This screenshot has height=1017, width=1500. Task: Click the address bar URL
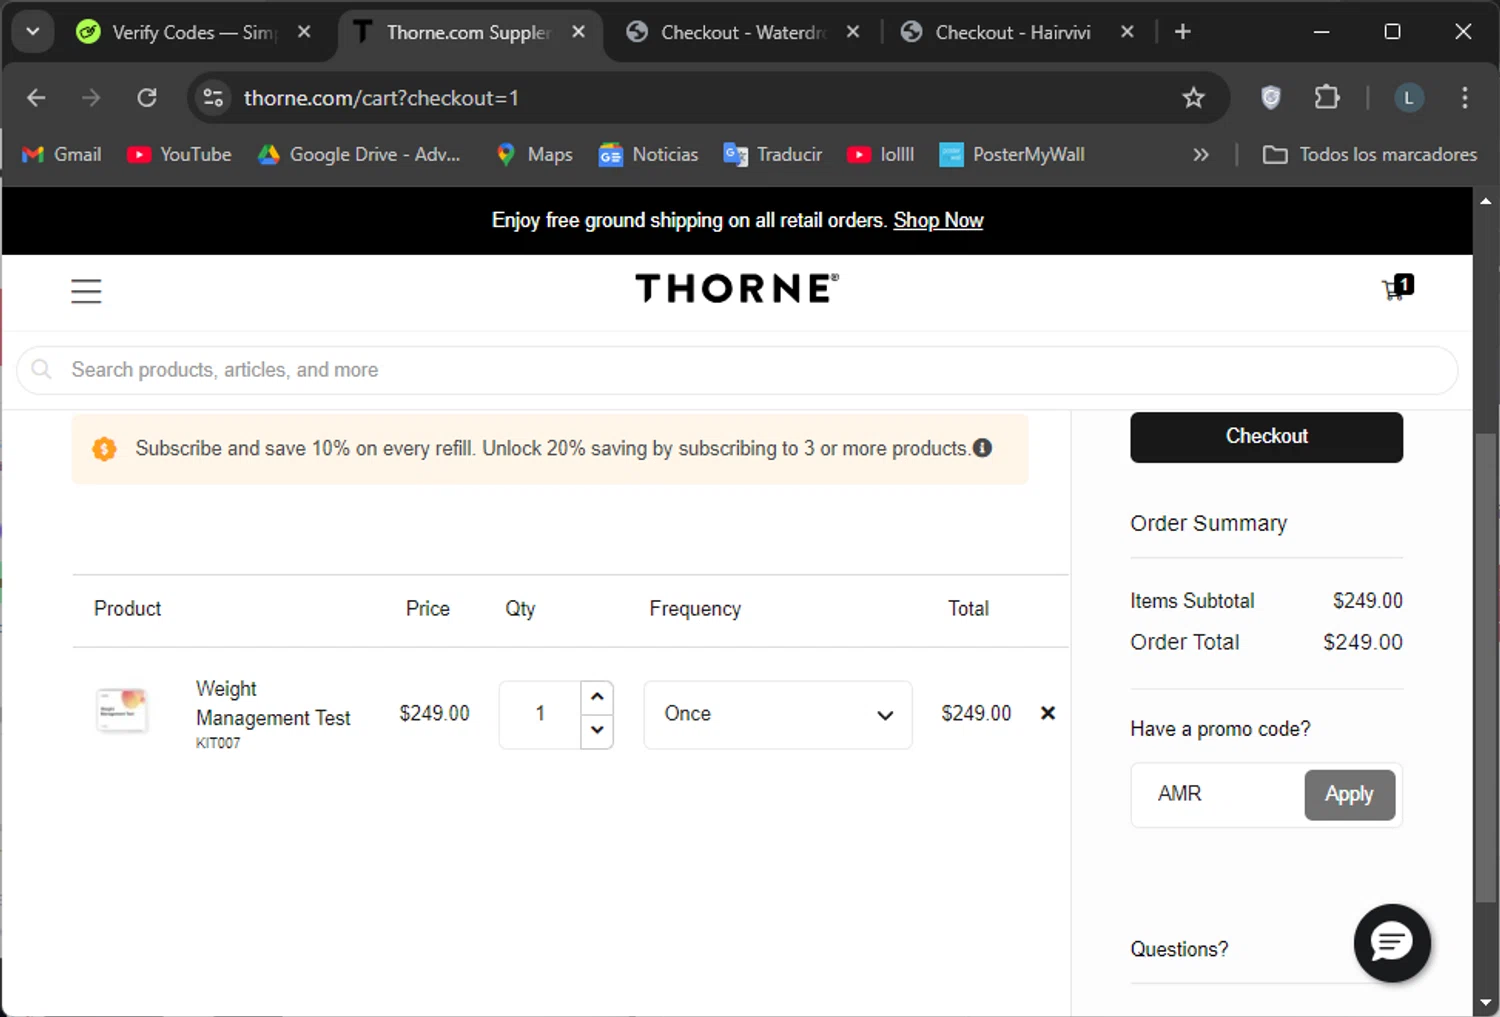pyautogui.click(x=381, y=98)
